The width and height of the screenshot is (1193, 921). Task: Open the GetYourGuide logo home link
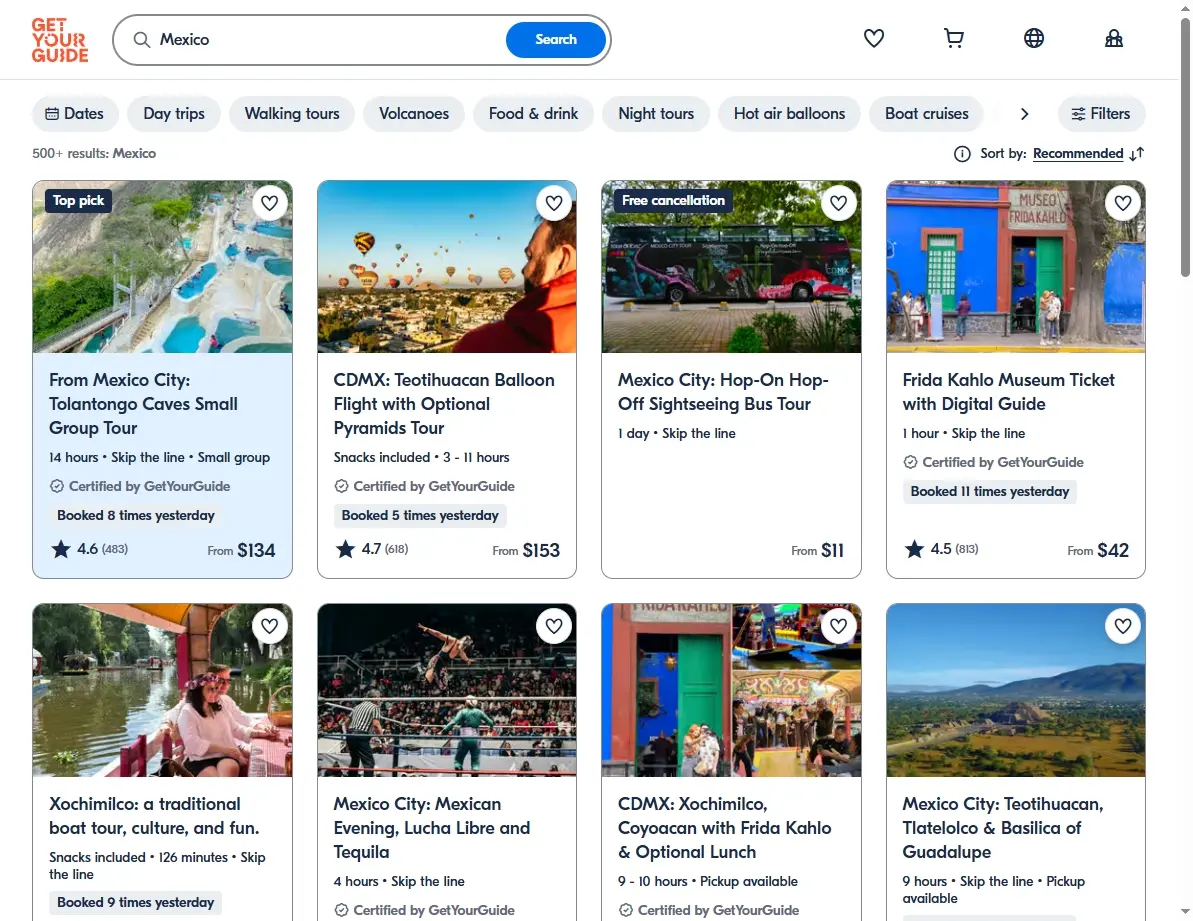click(x=59, y=40)
